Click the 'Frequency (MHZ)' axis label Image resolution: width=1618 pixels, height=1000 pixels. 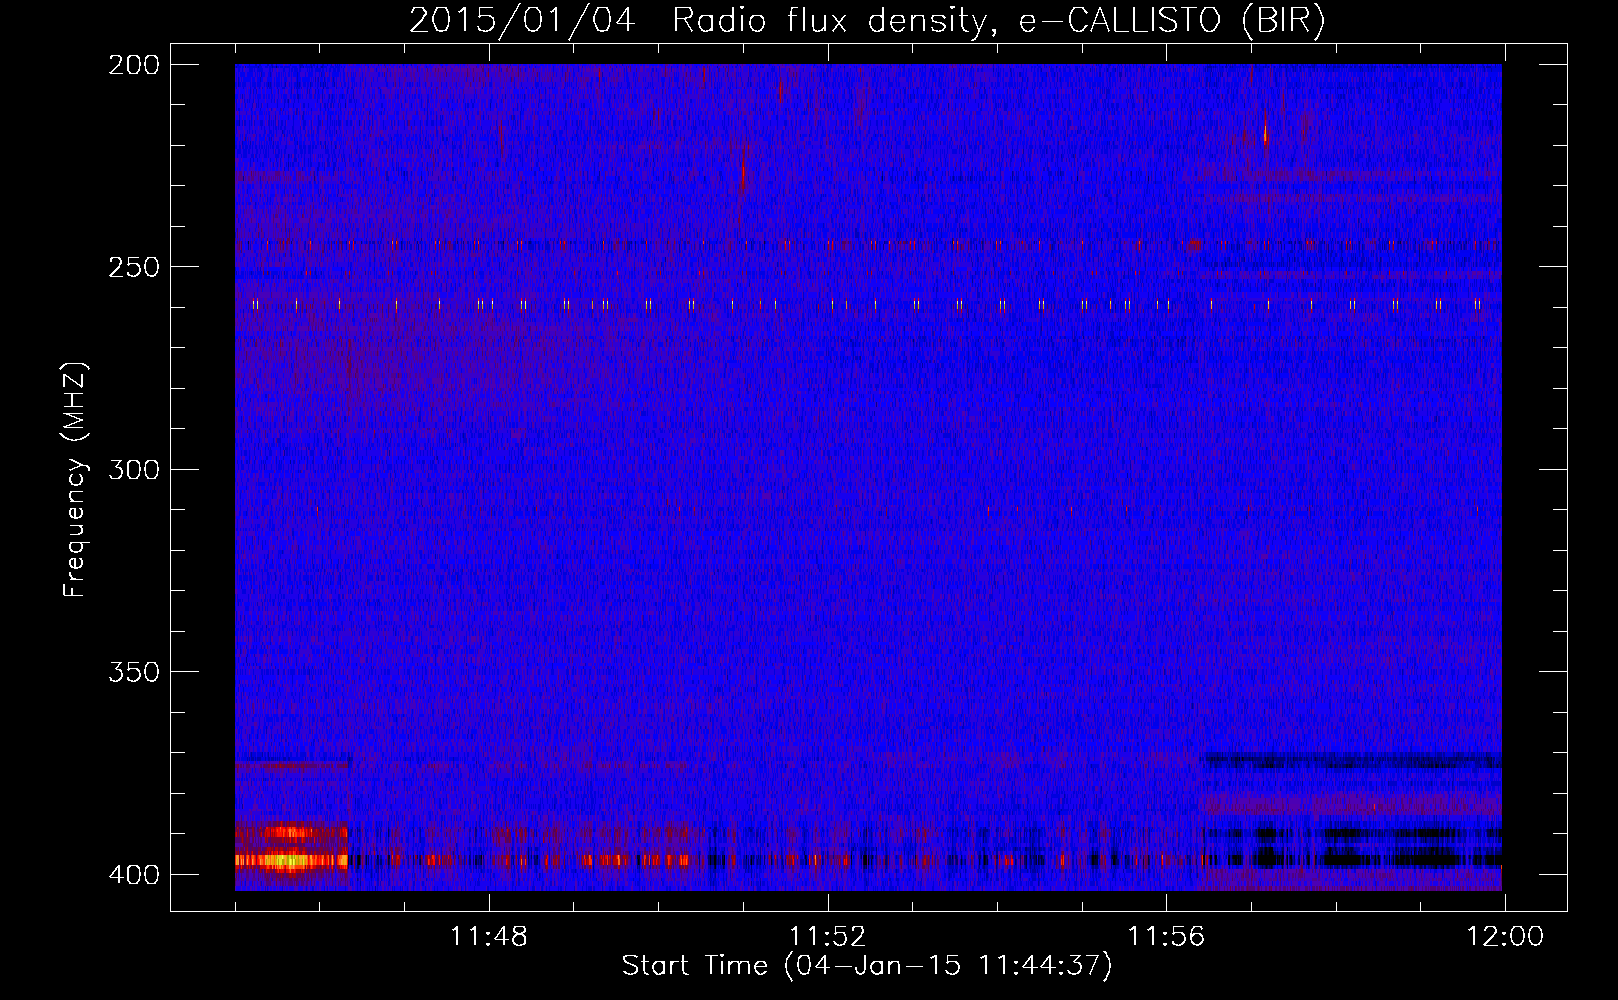pyautogui.click(x=75, y=480)
